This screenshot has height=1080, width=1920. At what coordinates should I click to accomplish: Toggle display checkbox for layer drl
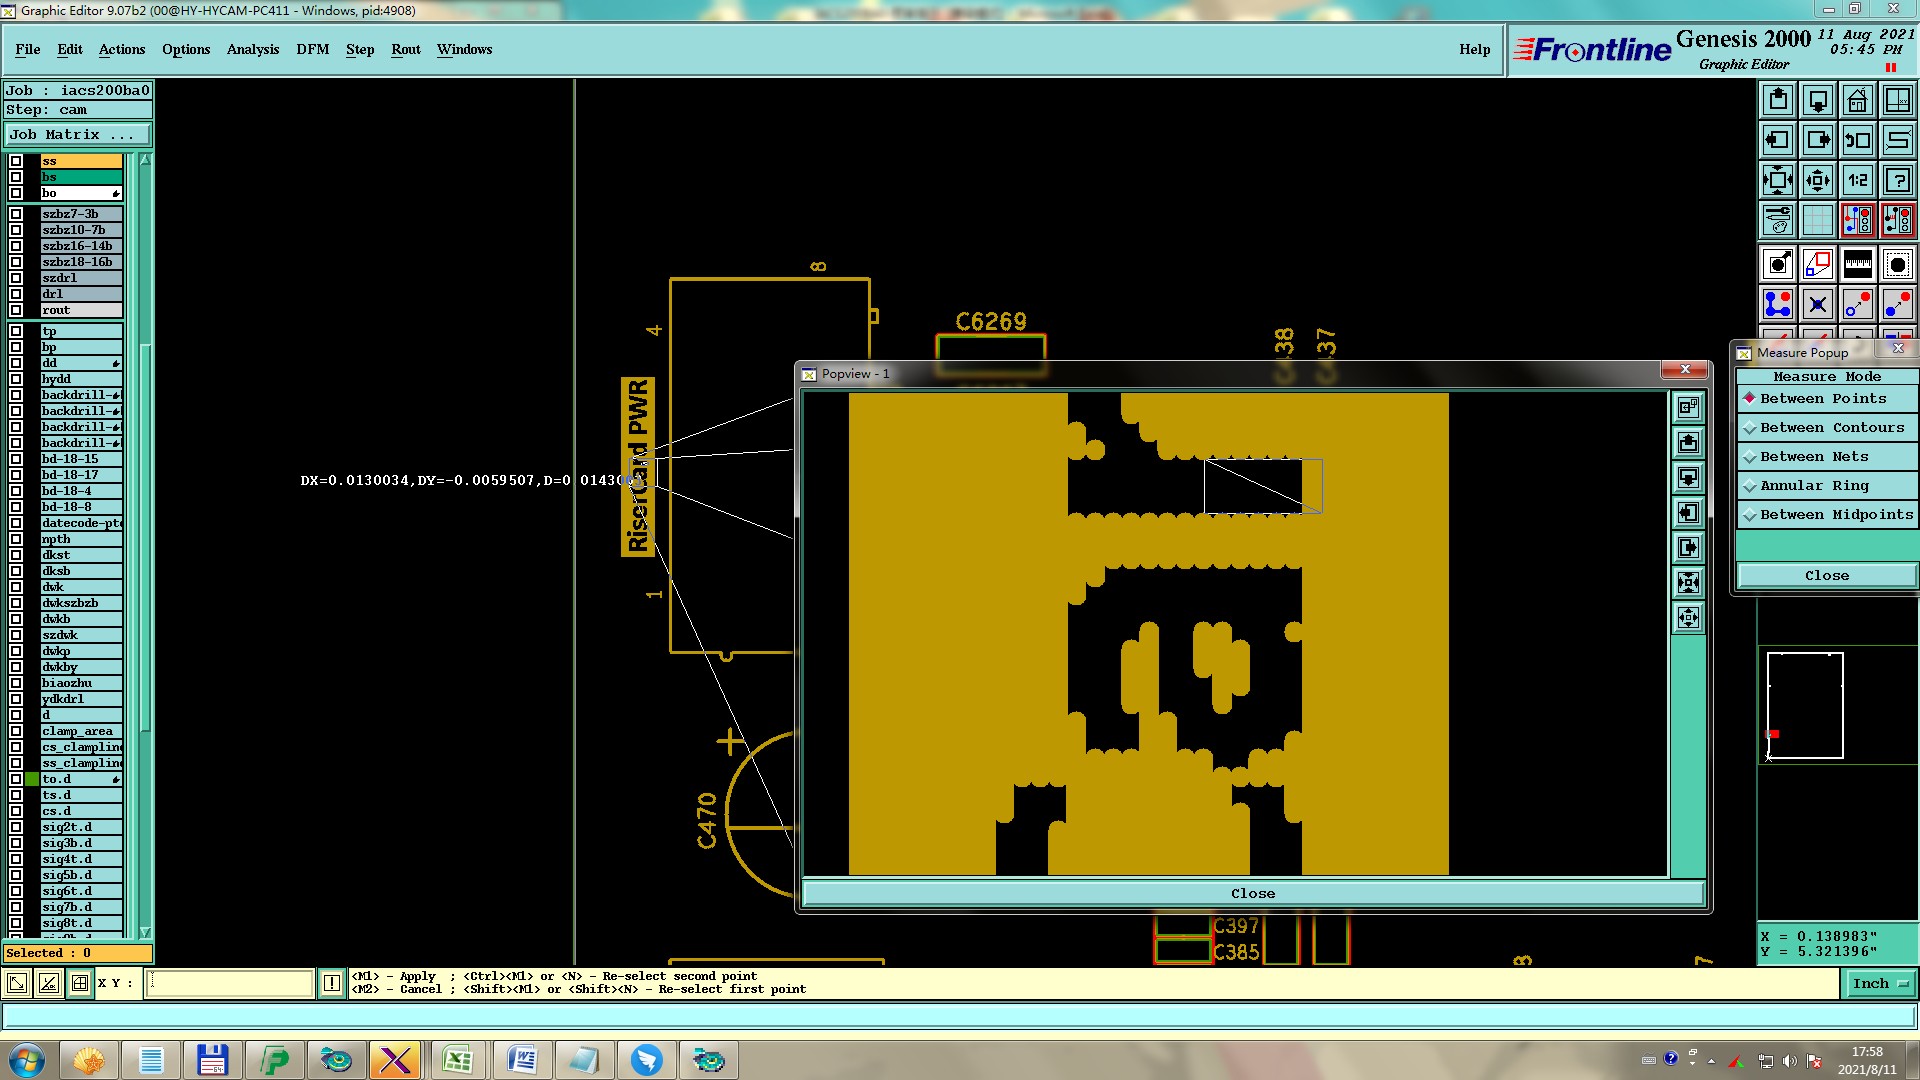coord(16,294)
